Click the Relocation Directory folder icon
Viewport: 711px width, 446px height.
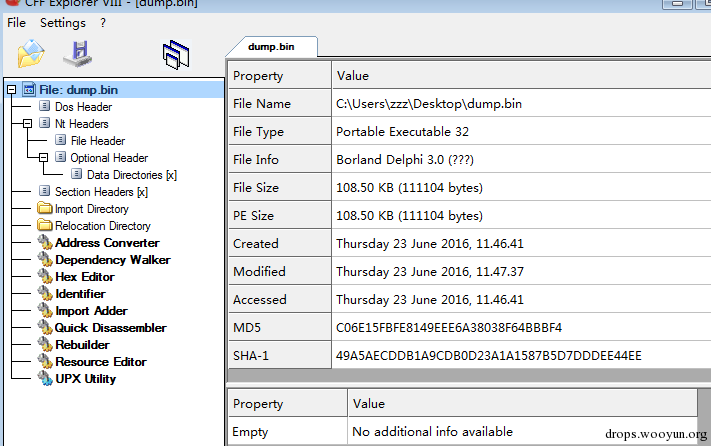[45, 225]
